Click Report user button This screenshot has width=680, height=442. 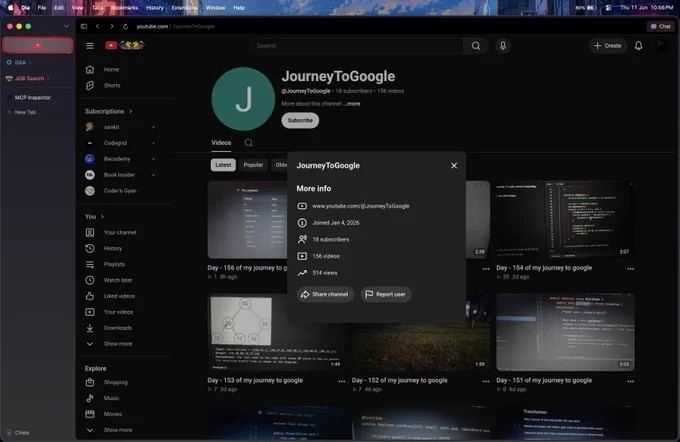coord(386,295)
